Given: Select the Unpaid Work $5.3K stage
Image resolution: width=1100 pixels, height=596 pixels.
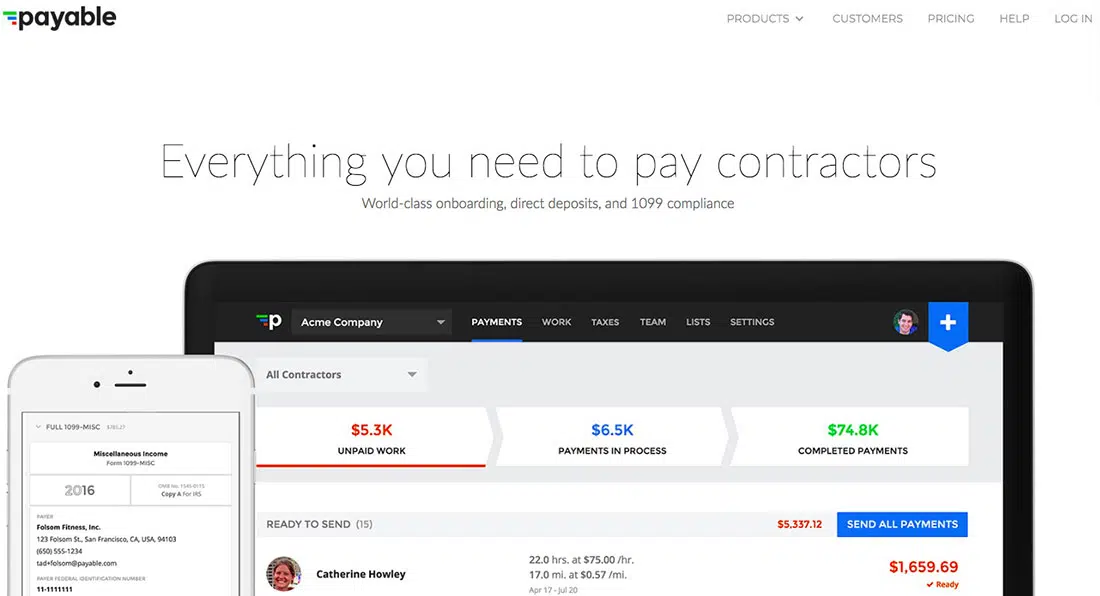Looking at the screenshot, I should (x=371, y=438).
